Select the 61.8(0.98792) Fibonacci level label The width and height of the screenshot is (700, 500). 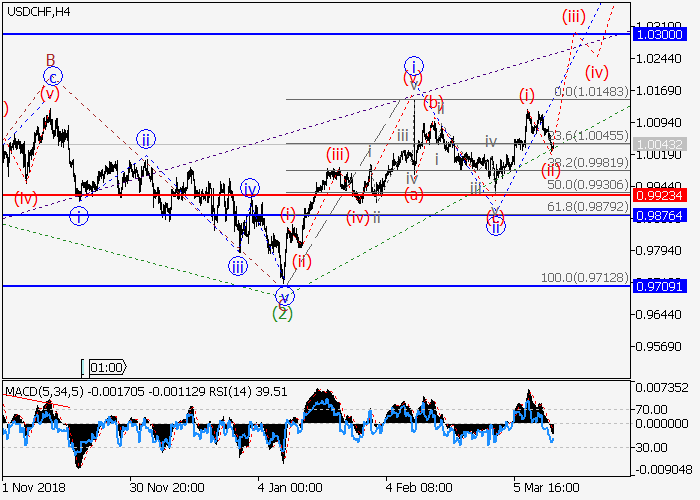click(586, 206)
